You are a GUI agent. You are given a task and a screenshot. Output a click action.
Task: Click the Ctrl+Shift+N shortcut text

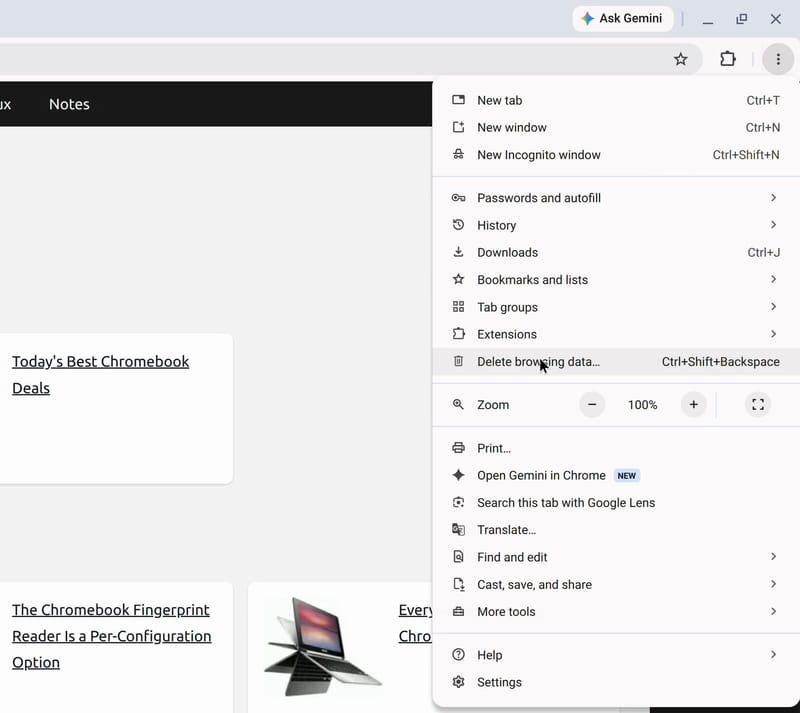coord(746,155)
